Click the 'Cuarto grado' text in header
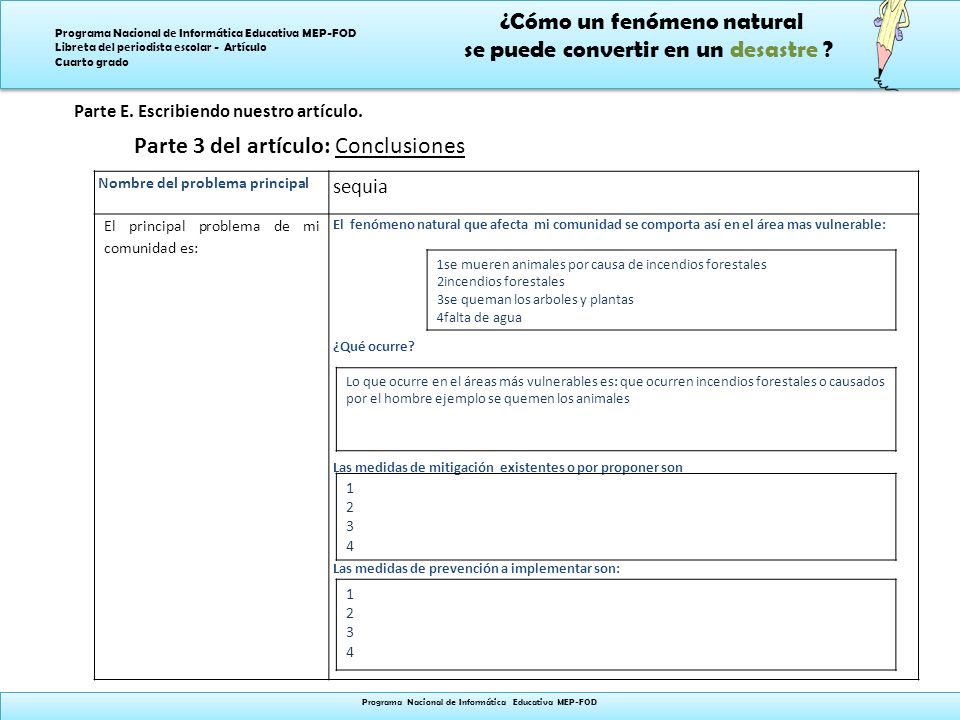Image resolution: width=960 pixels, height=720 pixels. point(91,62)
